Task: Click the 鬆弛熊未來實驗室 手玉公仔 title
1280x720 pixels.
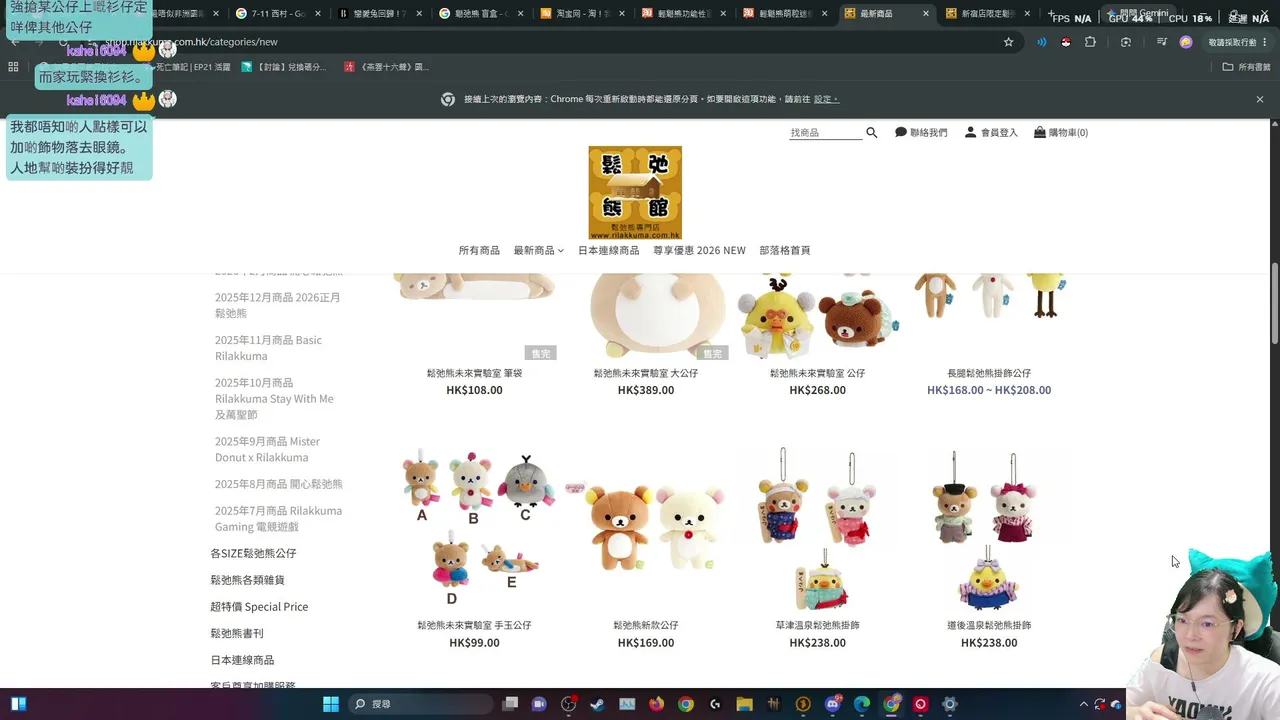Action: 474,625
